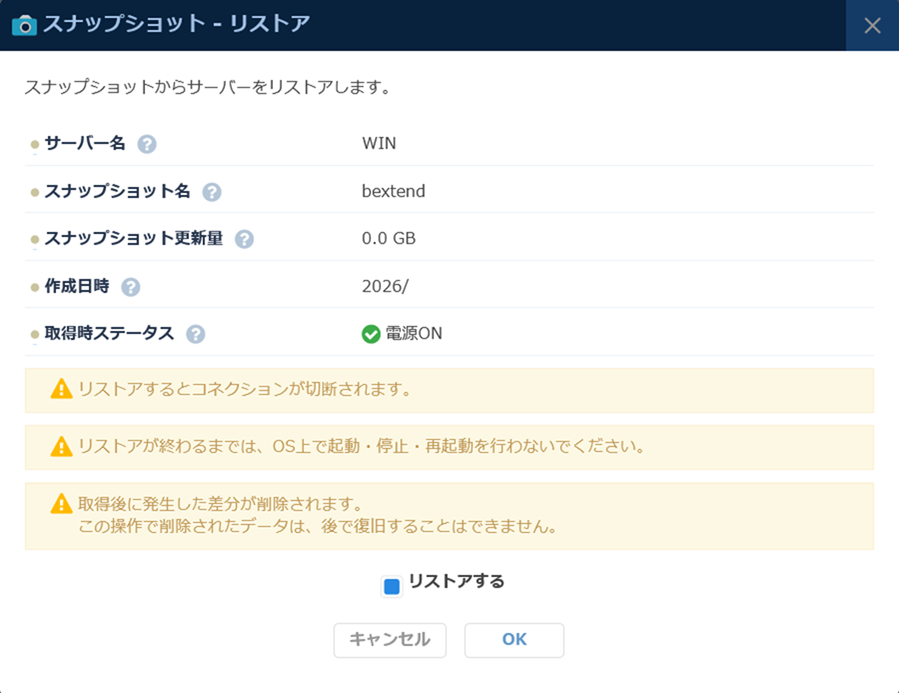Select the server name value WIN
Viewport: 899px width, 693px height.
(379, 143)
